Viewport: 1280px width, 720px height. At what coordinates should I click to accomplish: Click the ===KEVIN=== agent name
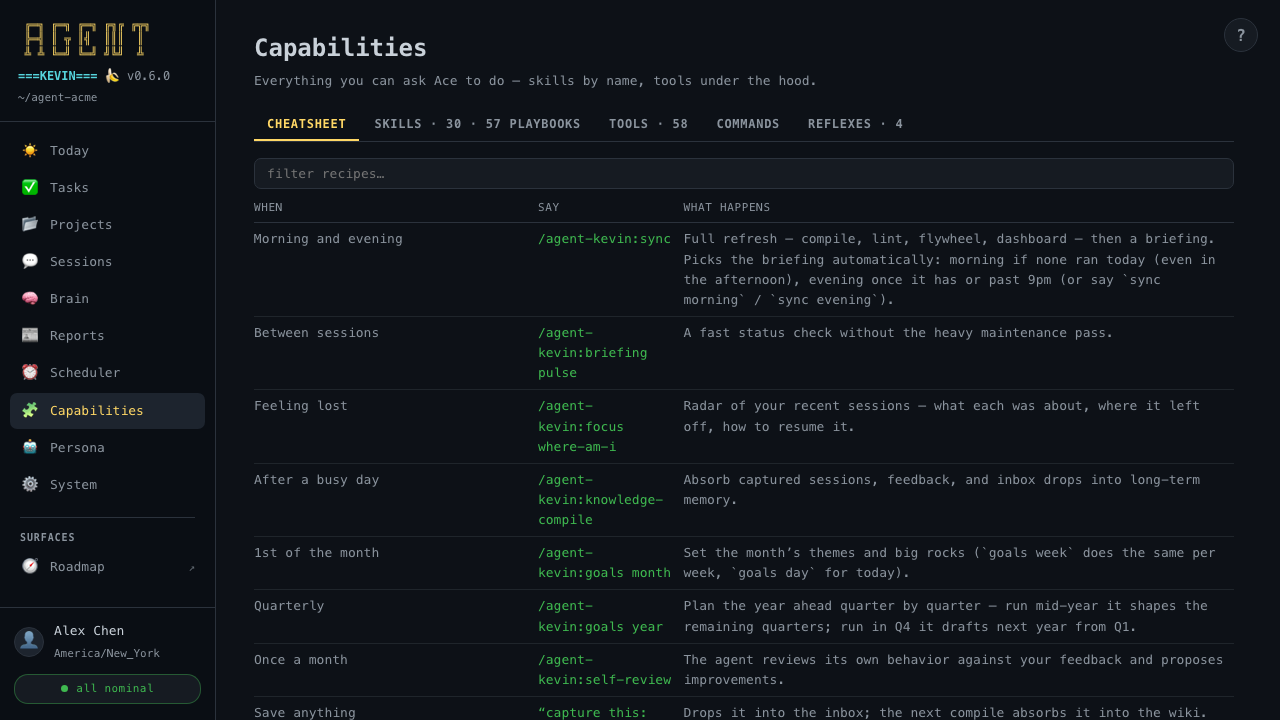pyautogui.click(x=58, y=76)
